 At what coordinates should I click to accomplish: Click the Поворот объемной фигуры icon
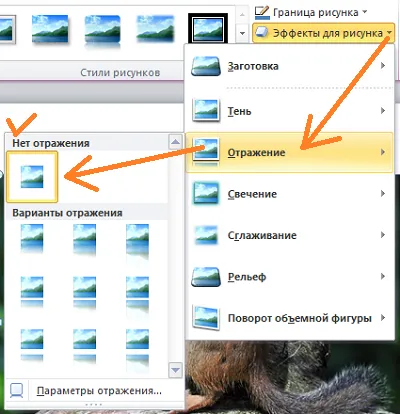[206, 318]
